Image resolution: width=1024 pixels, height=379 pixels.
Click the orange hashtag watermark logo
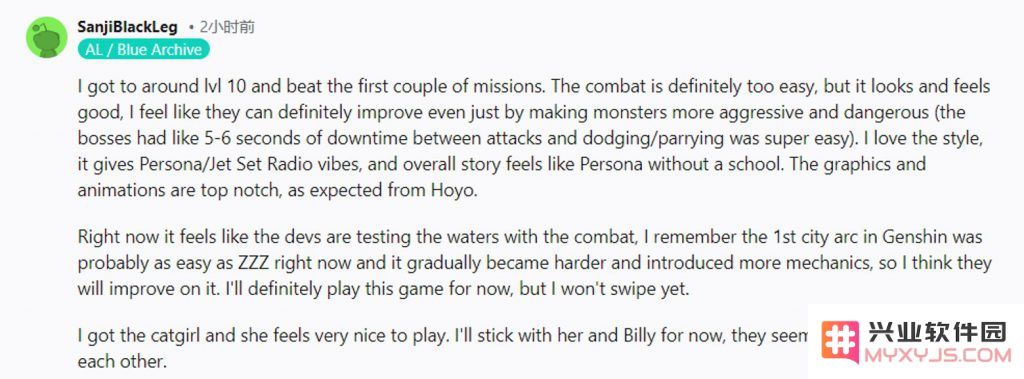tap(840, 342)
